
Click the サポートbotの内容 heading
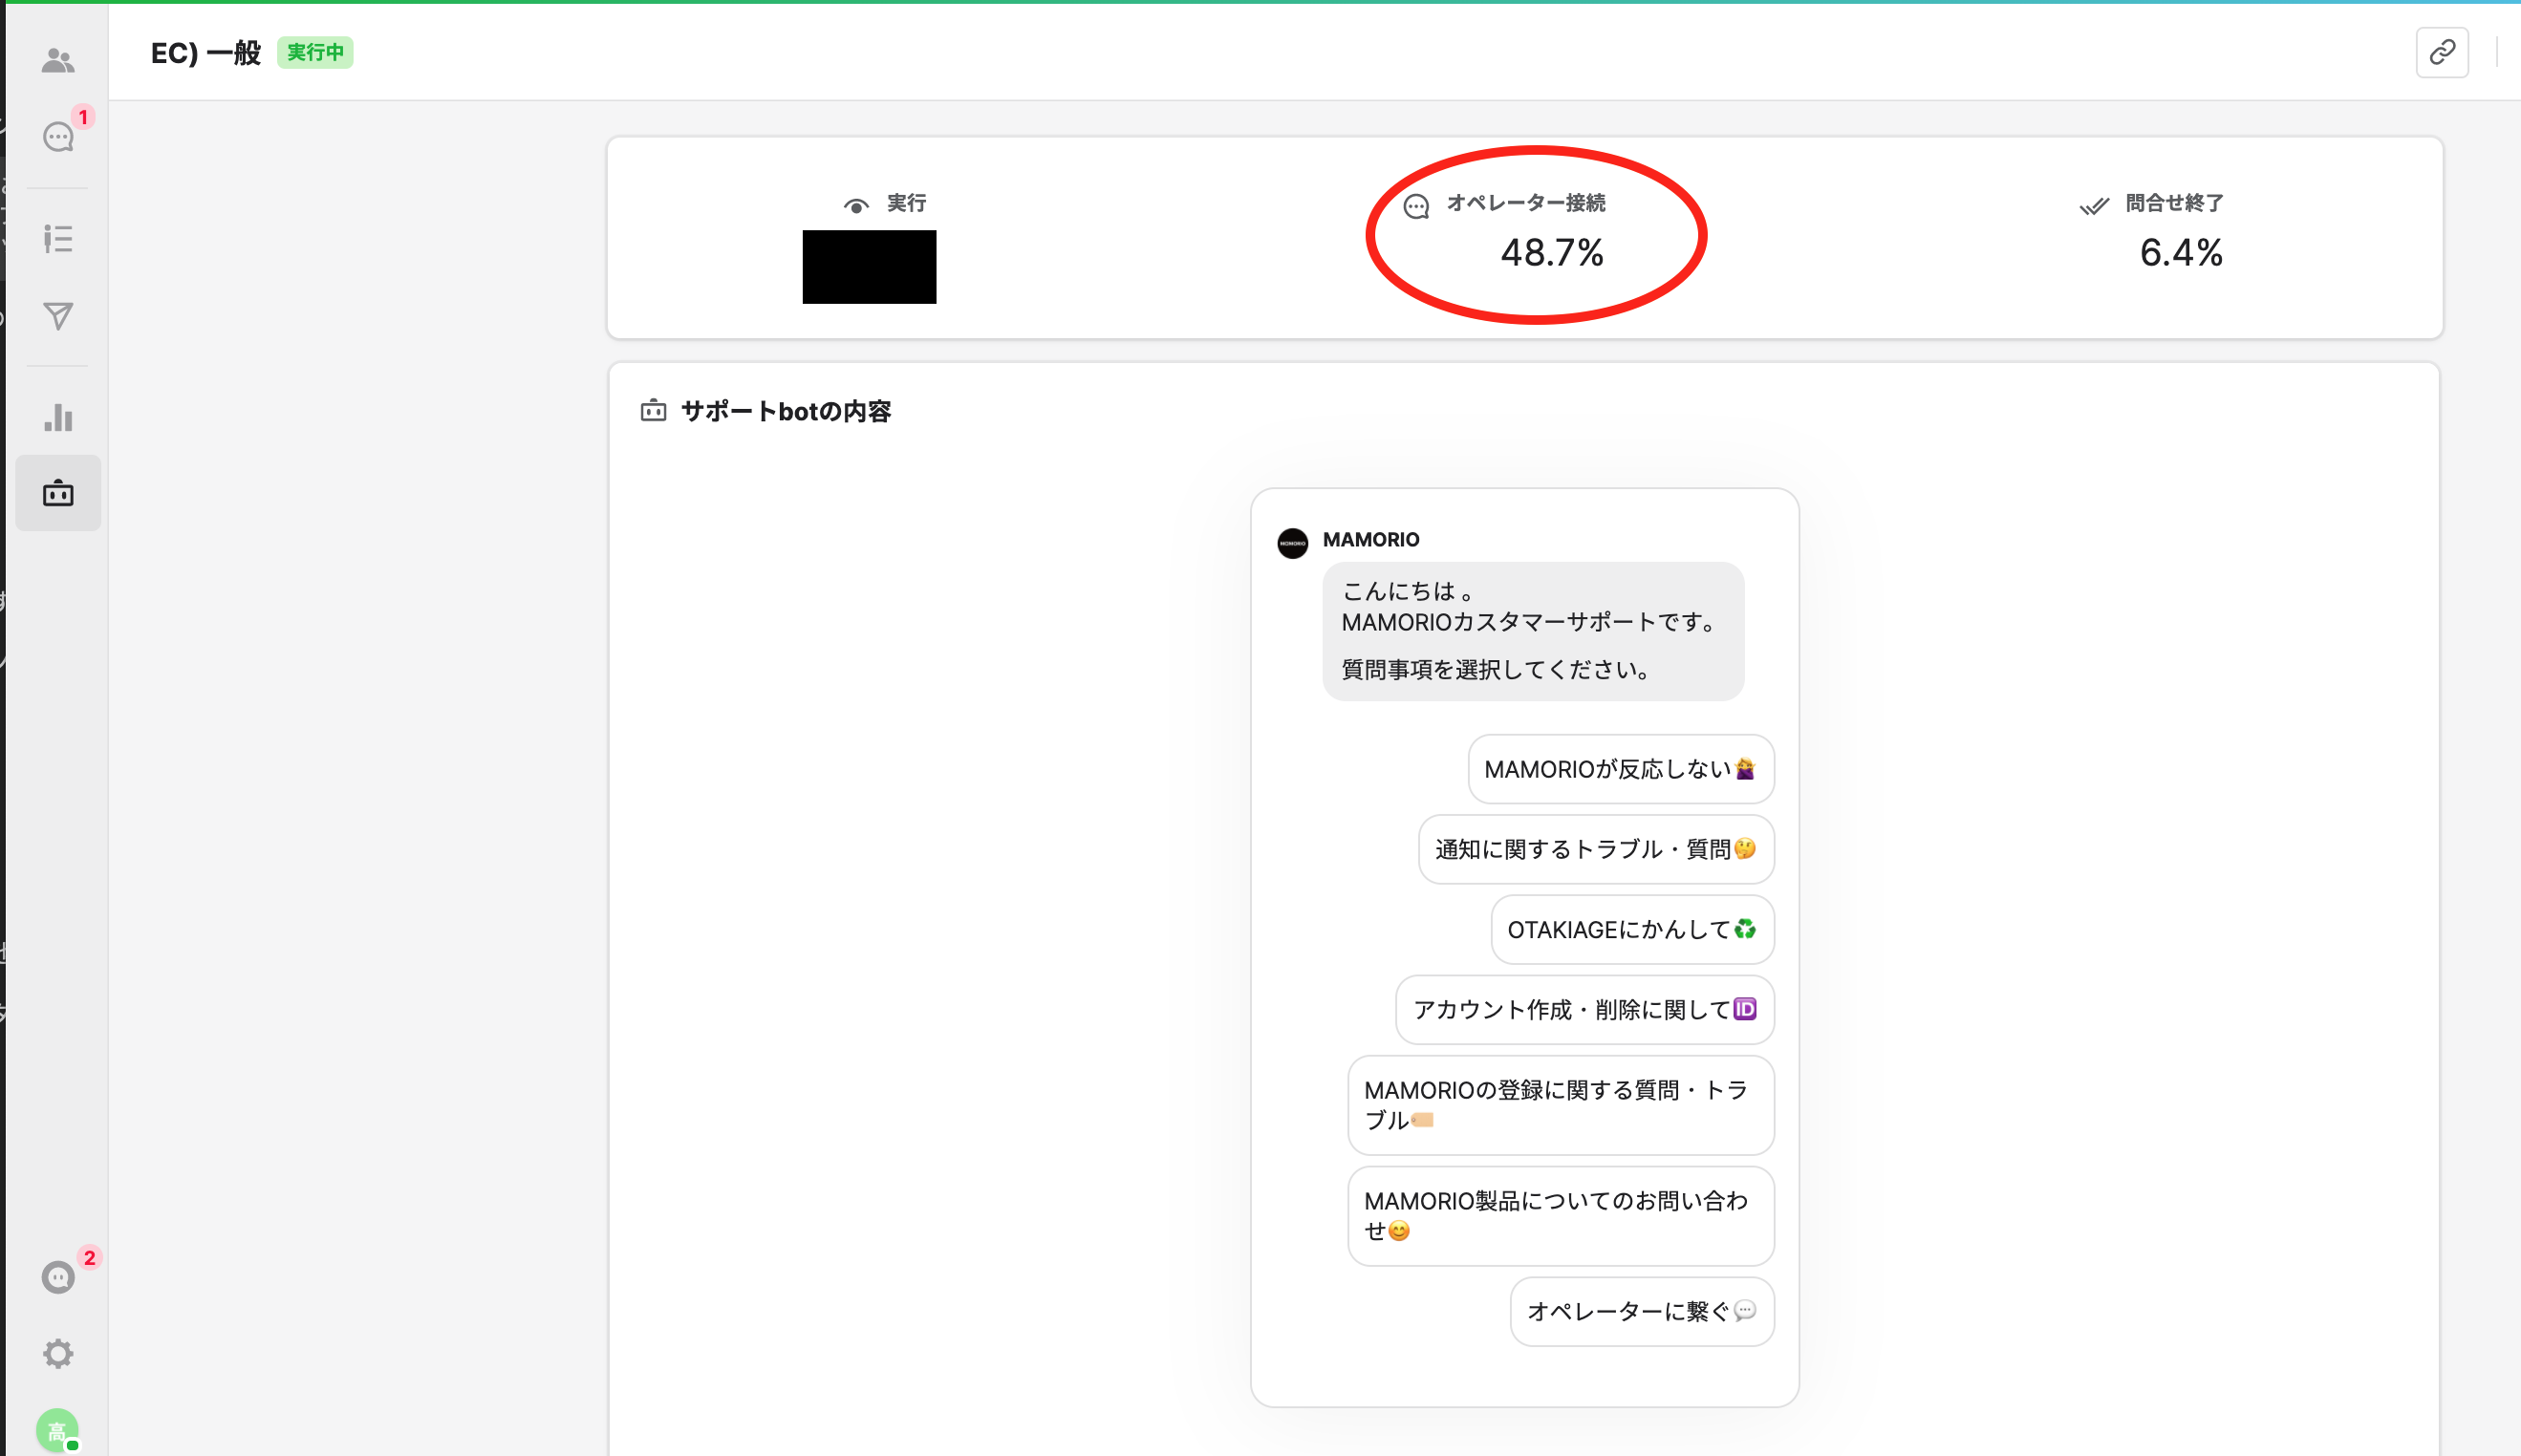(786, 411)
